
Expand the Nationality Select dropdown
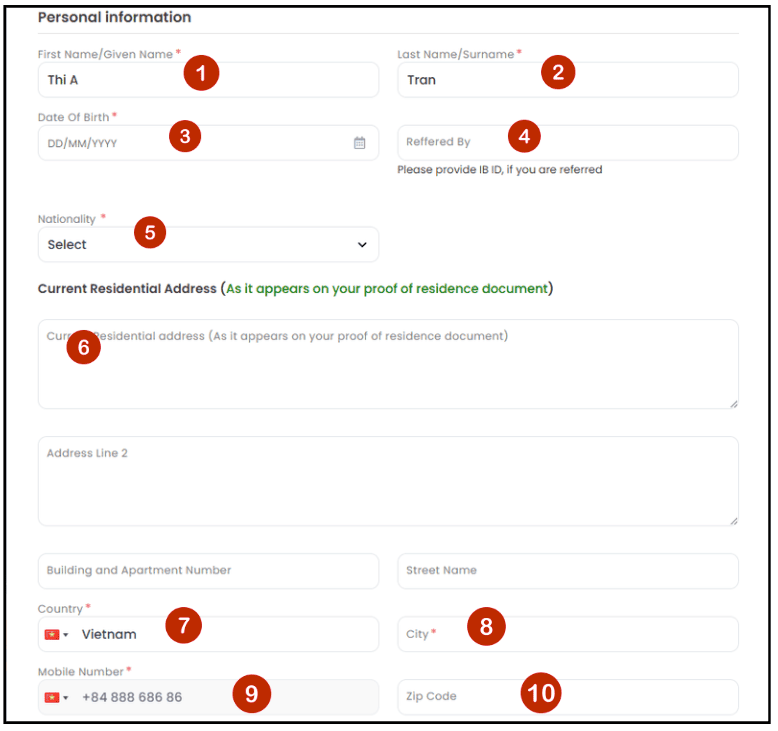208,244
